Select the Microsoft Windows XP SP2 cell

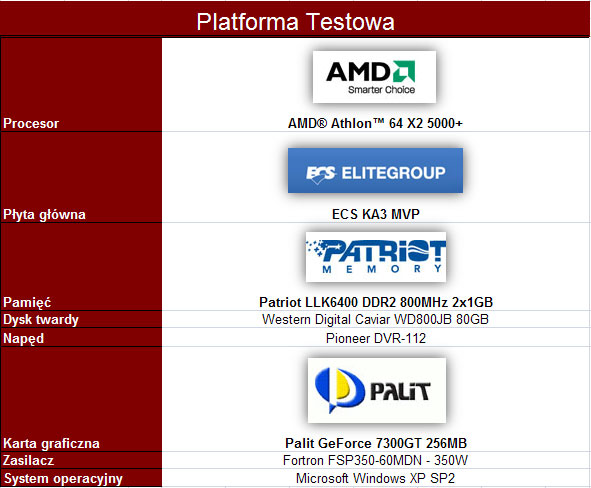(x=375, y=478)
